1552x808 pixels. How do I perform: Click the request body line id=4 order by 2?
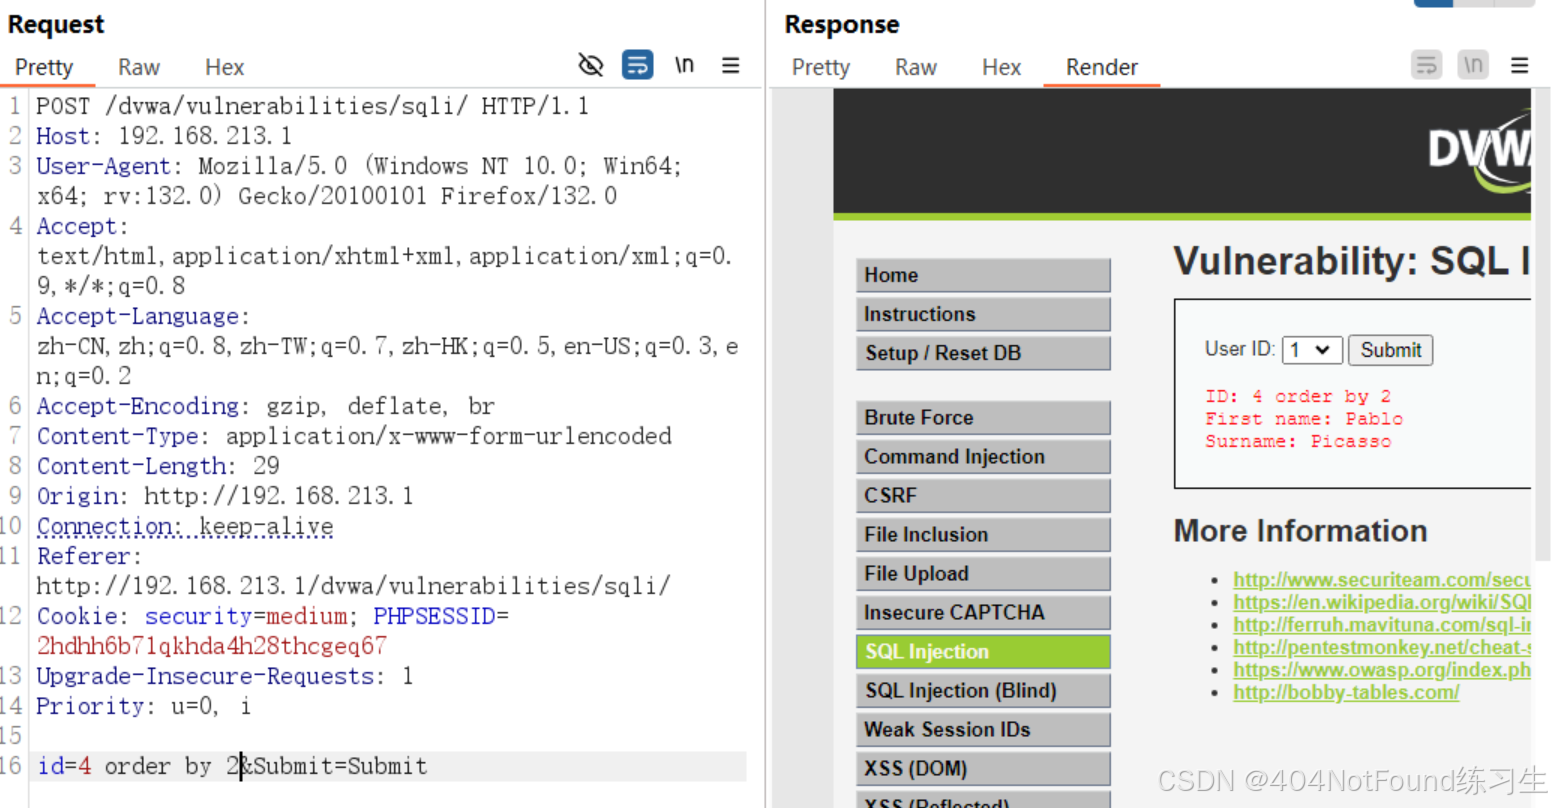(232, 766)
